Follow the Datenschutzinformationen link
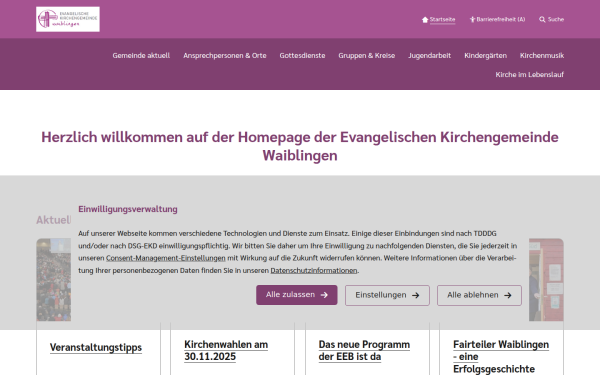600x375 pixels. (314, 271)
